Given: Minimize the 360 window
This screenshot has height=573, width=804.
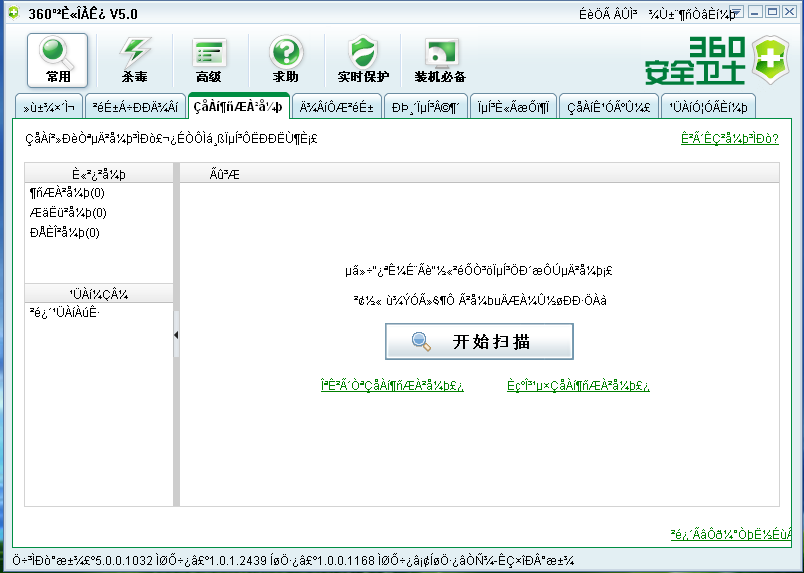Looking at the screenshot, I should click(x=755, y=12).
